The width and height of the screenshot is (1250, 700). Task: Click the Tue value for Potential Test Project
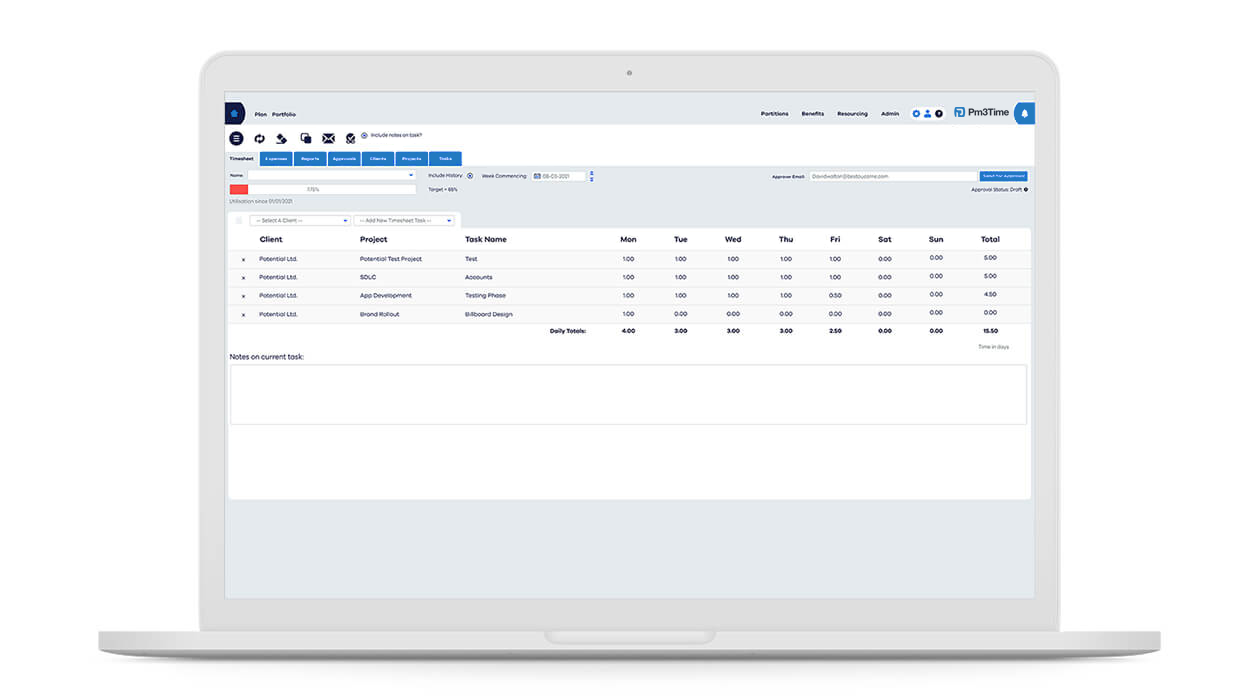click(681, 259)
